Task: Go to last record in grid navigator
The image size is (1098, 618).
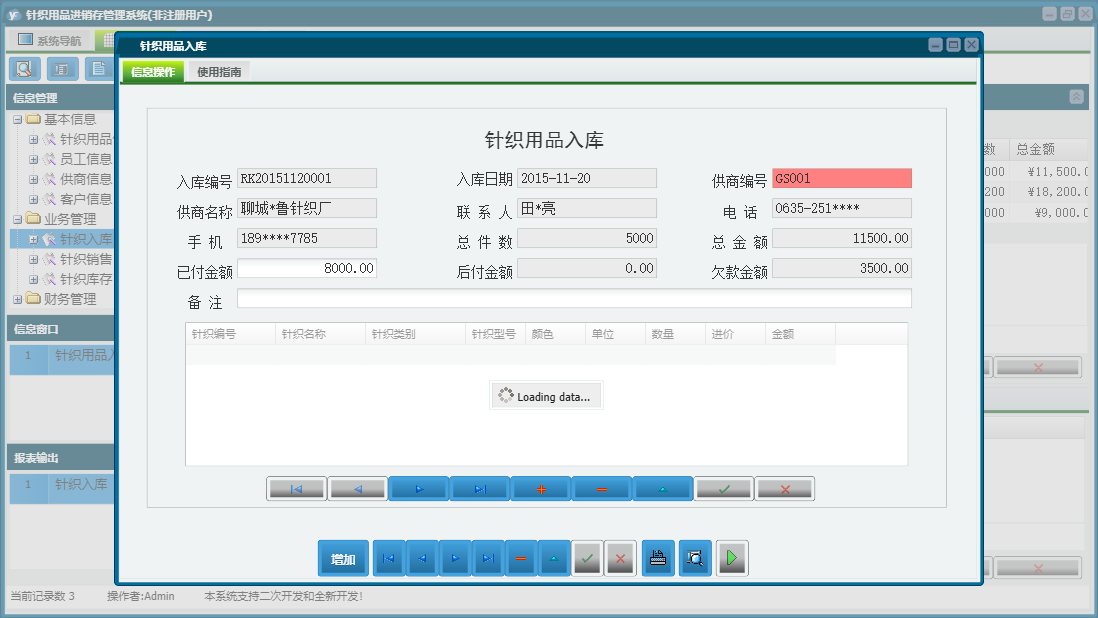Action: pos(480,489)
